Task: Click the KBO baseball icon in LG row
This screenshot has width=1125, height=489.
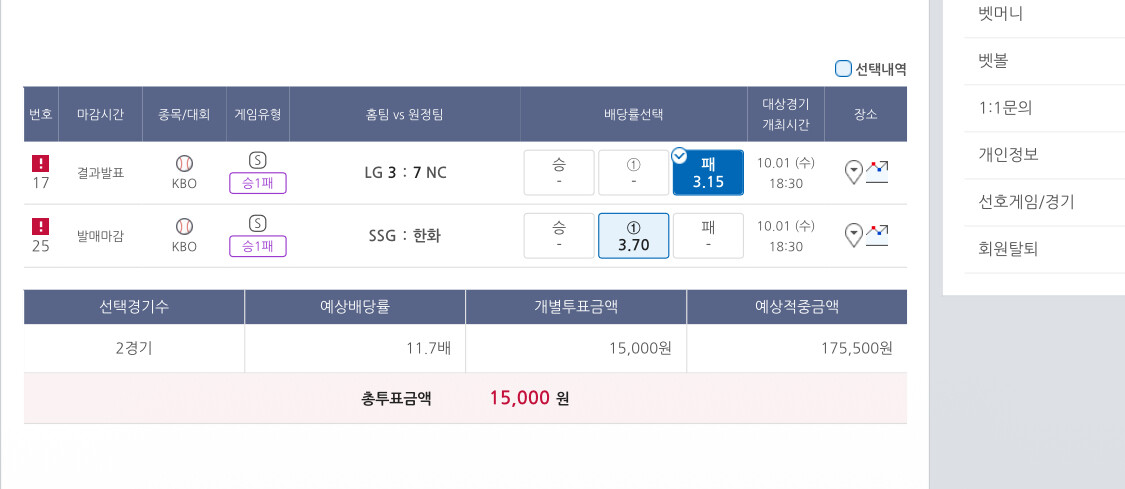Action: click(184, 163)
